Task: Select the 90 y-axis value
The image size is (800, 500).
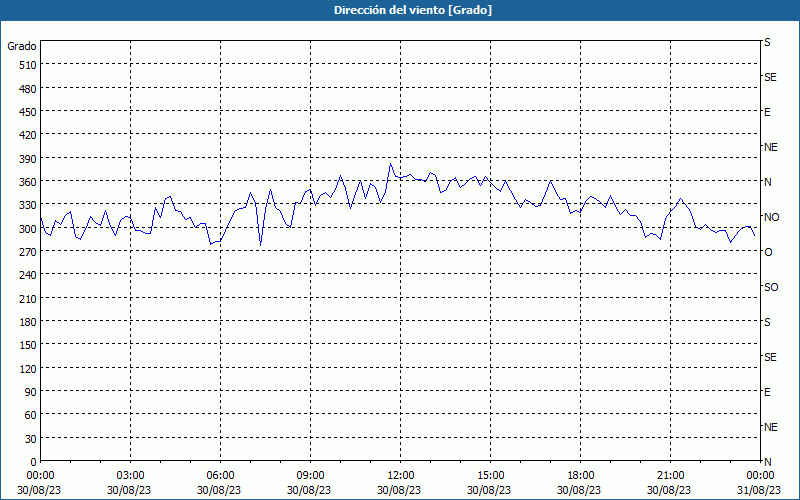Action: [x=31, y=392]
